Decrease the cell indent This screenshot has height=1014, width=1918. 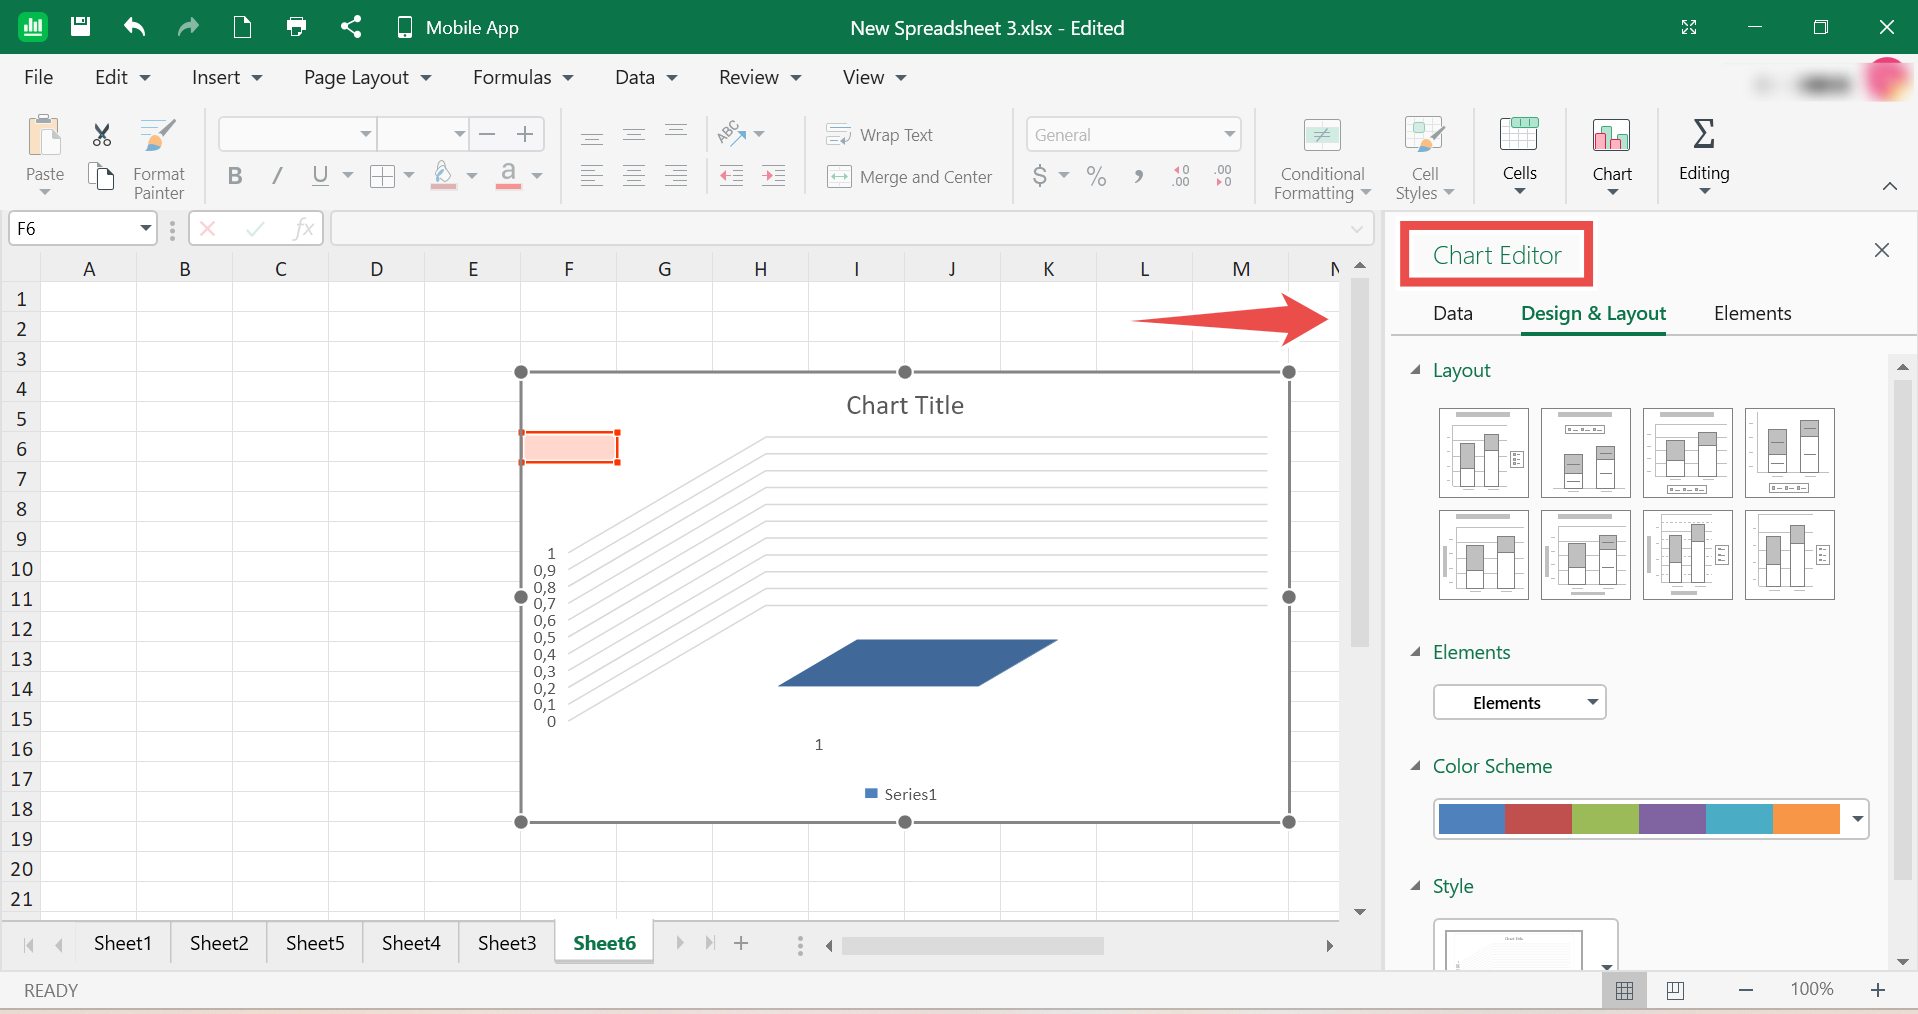732,176
